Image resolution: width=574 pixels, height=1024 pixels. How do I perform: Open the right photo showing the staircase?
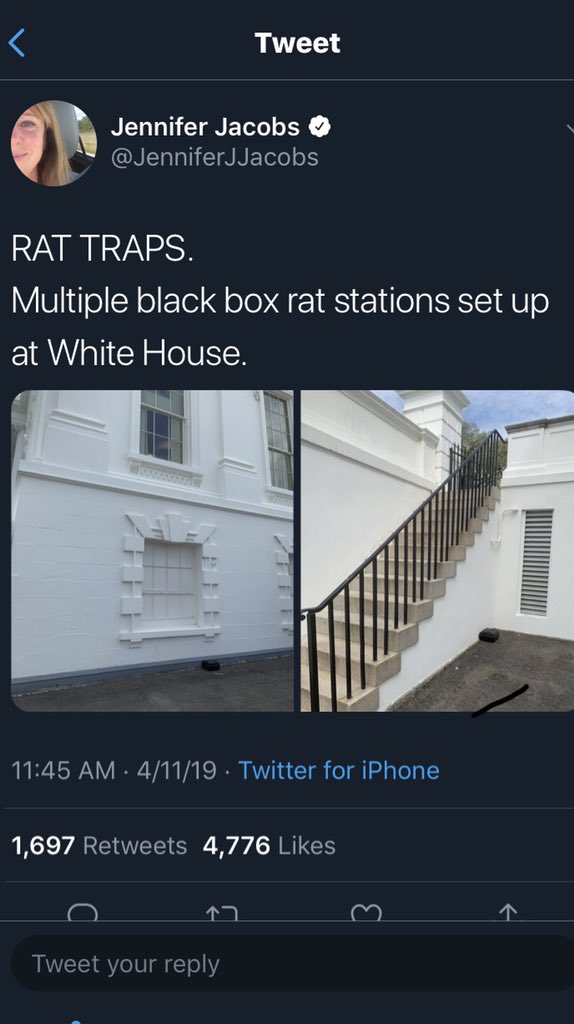coord(437,551)
